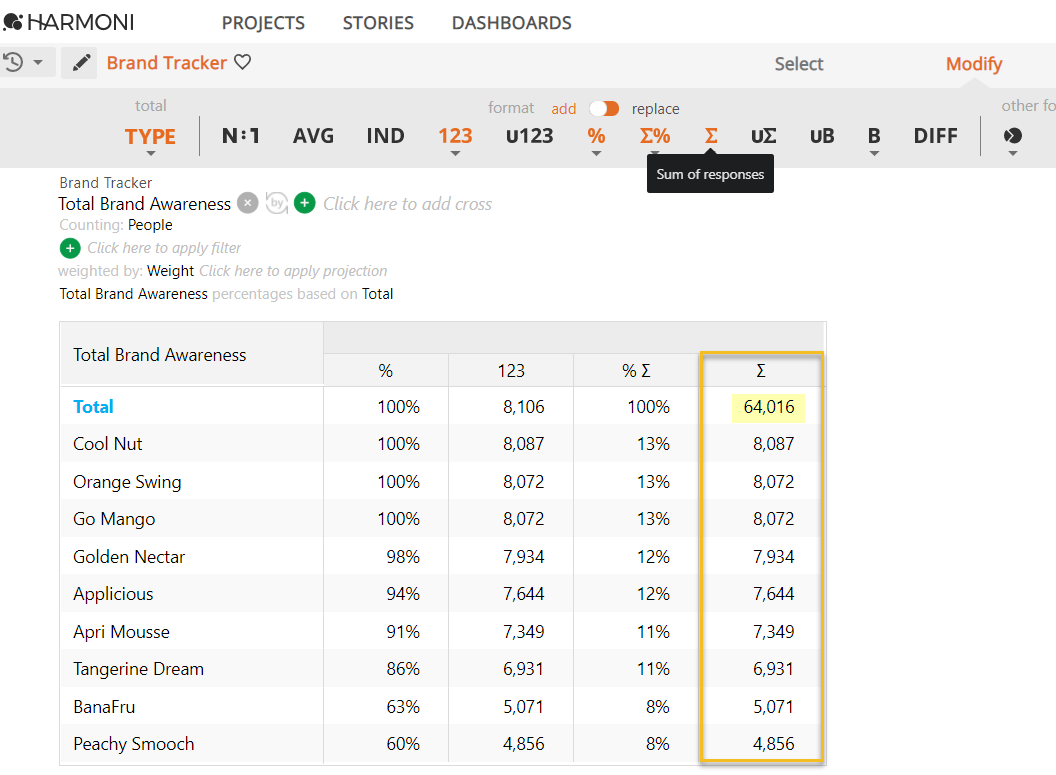Click the Orange Swing row label
This screenshot has width=1056, height=775.
click(127, 482)
